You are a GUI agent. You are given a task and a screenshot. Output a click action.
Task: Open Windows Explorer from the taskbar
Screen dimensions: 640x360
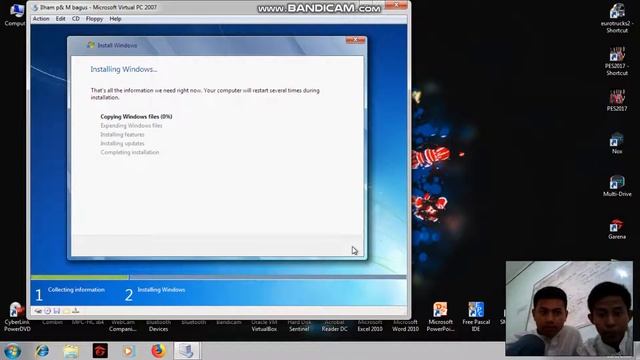pyautogui.click(x=71, y=351)
